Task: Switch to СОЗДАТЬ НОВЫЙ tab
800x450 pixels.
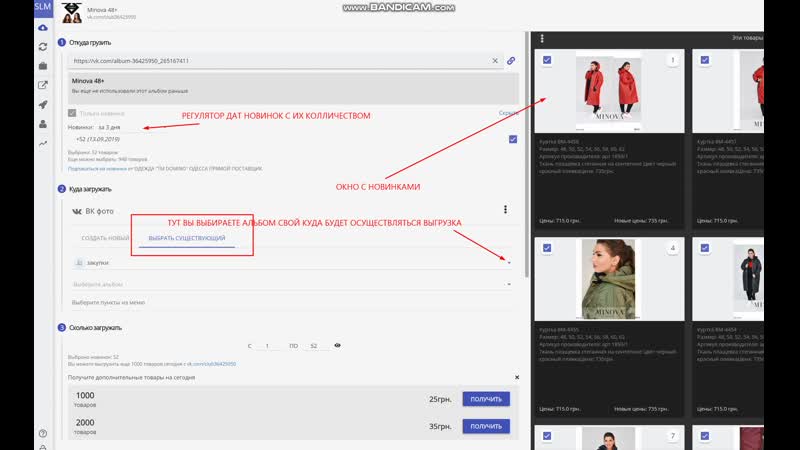Action: click(x=105, y=237)
